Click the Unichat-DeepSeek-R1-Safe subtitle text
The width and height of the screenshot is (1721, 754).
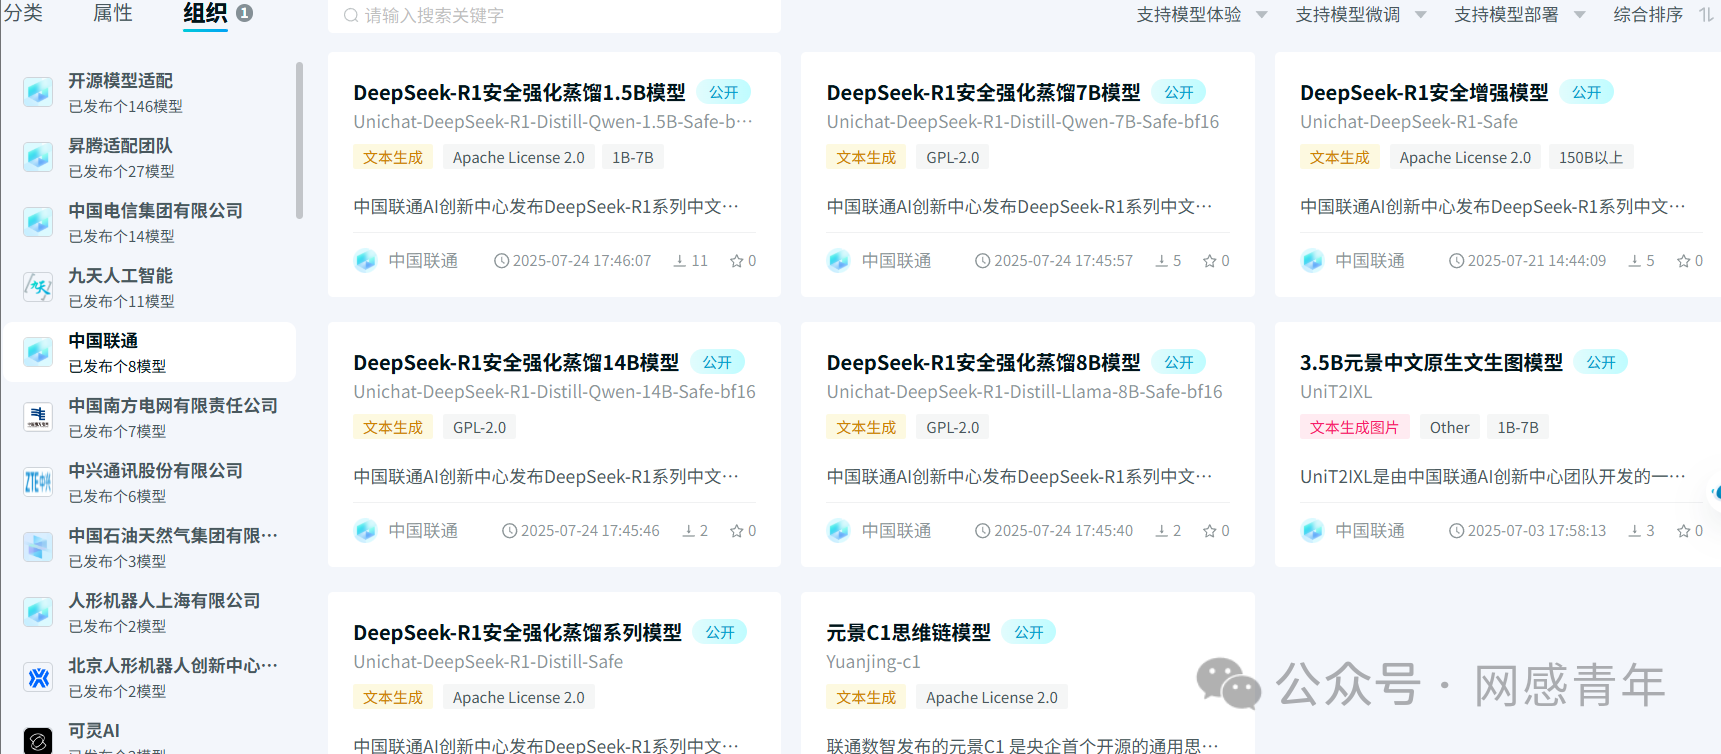[x=1408, y=122]
